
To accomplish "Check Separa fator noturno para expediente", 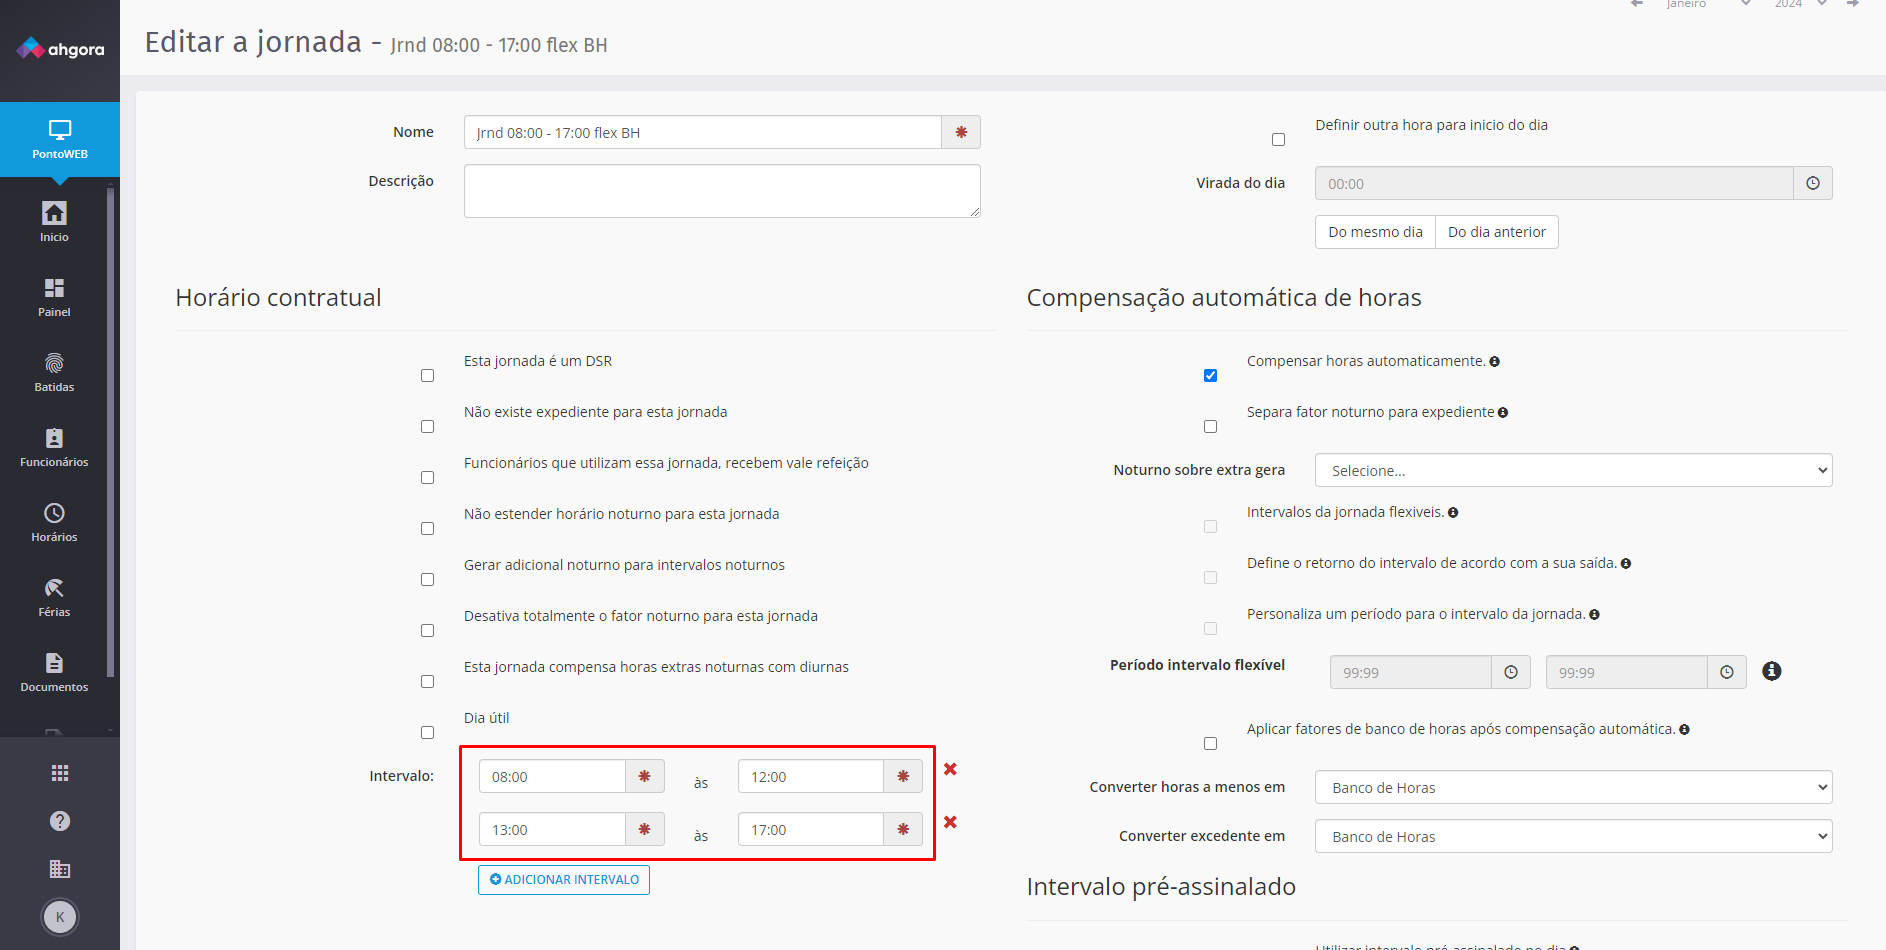I will 1210,427.
